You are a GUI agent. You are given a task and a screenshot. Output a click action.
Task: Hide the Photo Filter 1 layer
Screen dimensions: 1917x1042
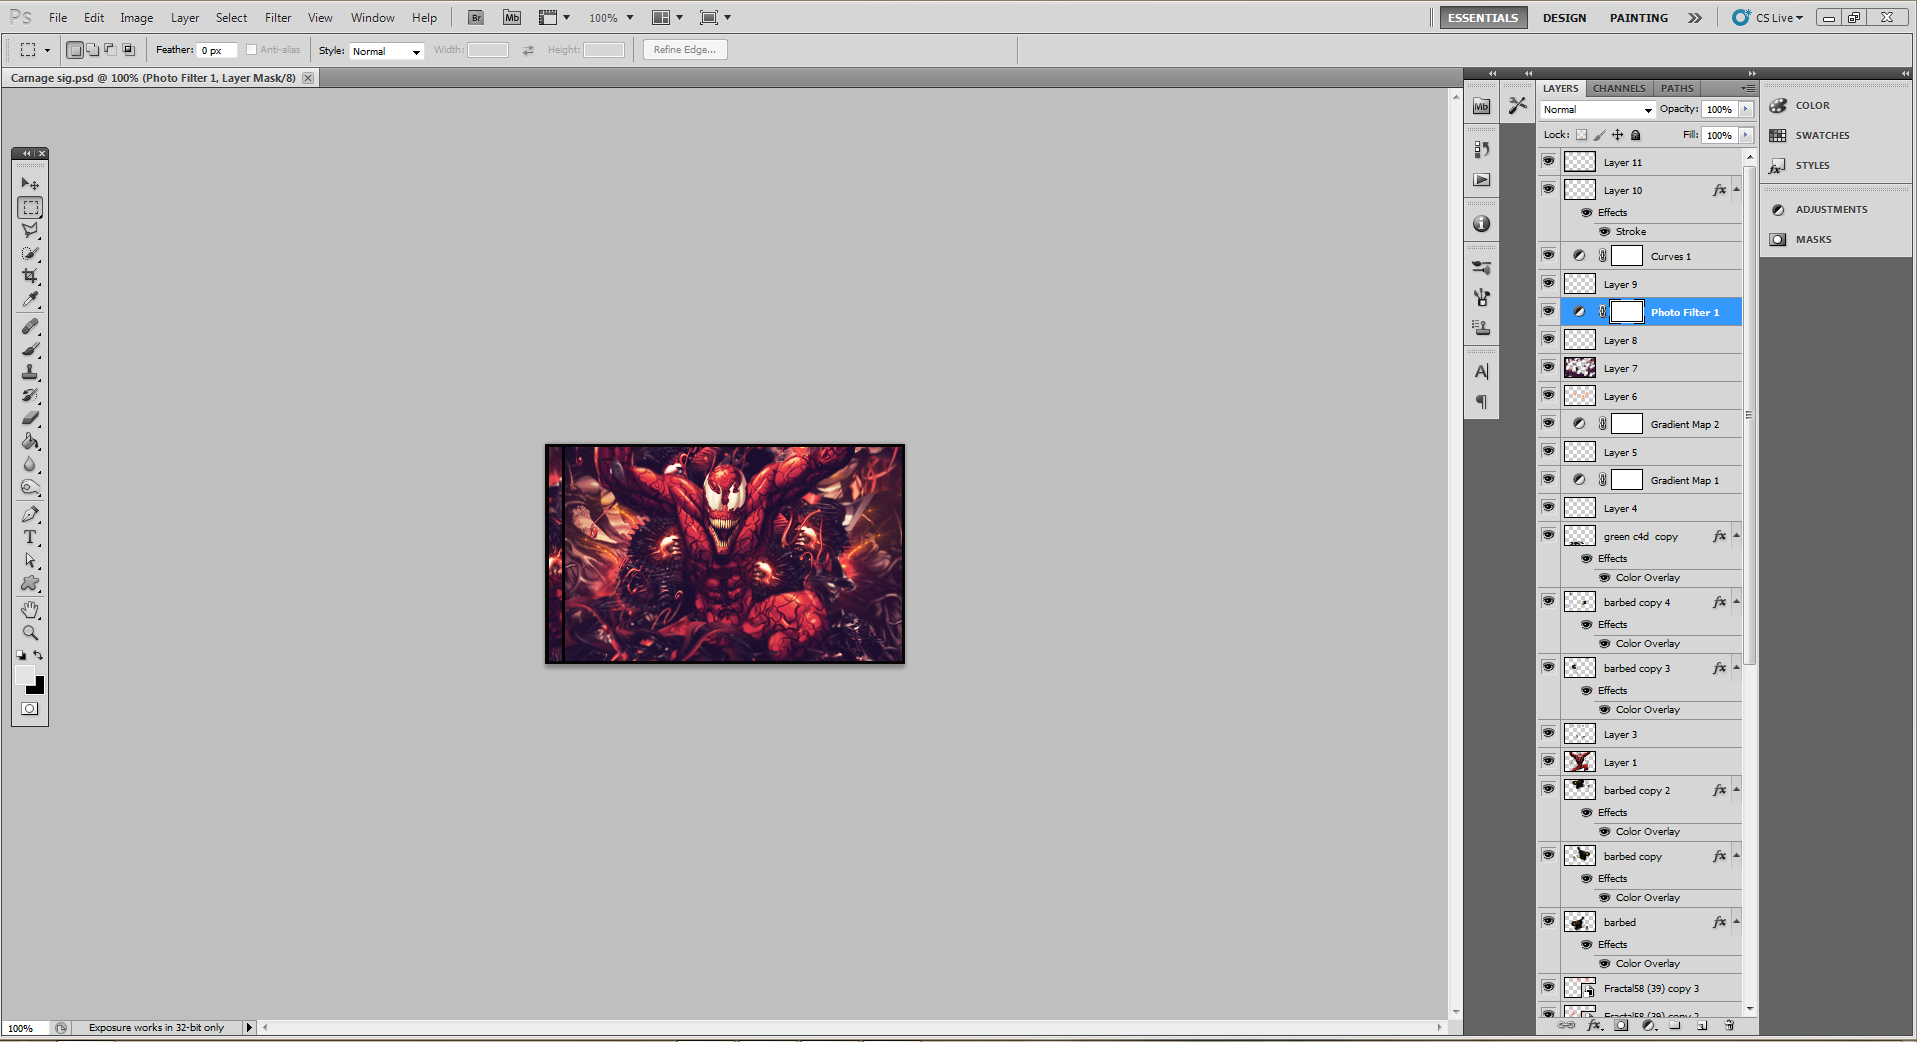click(1548, 311)
